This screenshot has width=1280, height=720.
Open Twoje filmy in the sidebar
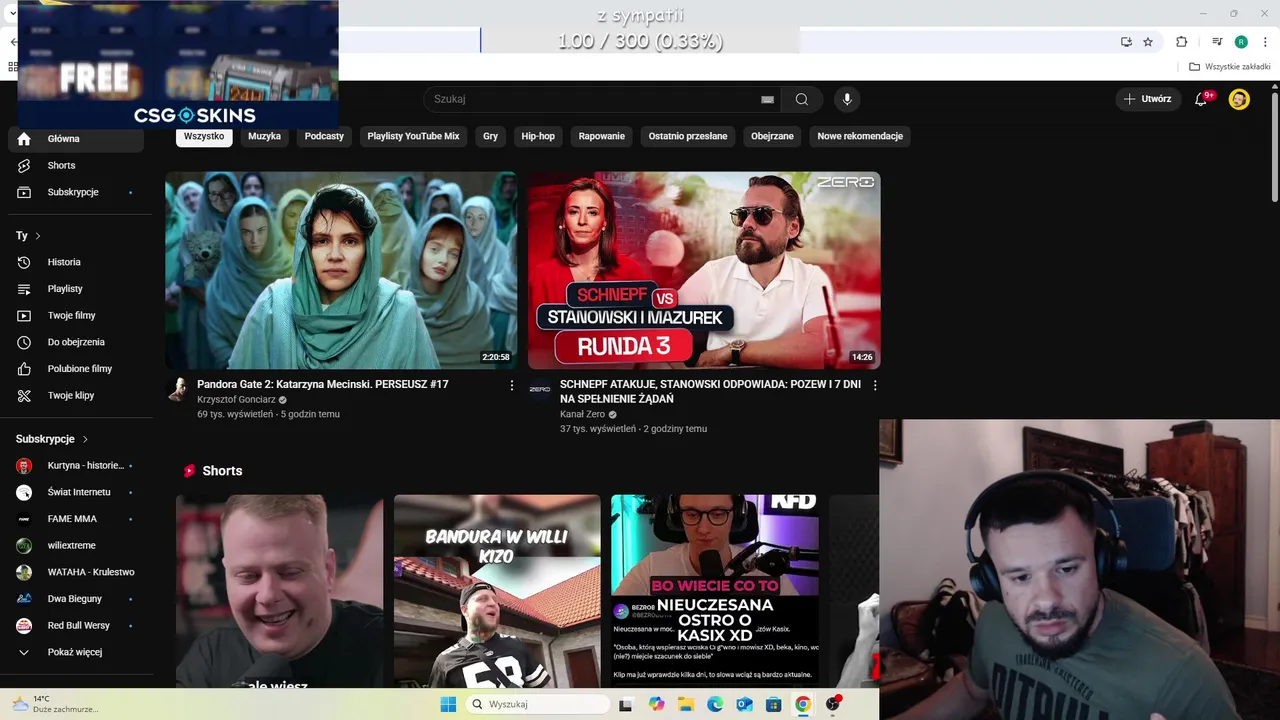point(76,315)
